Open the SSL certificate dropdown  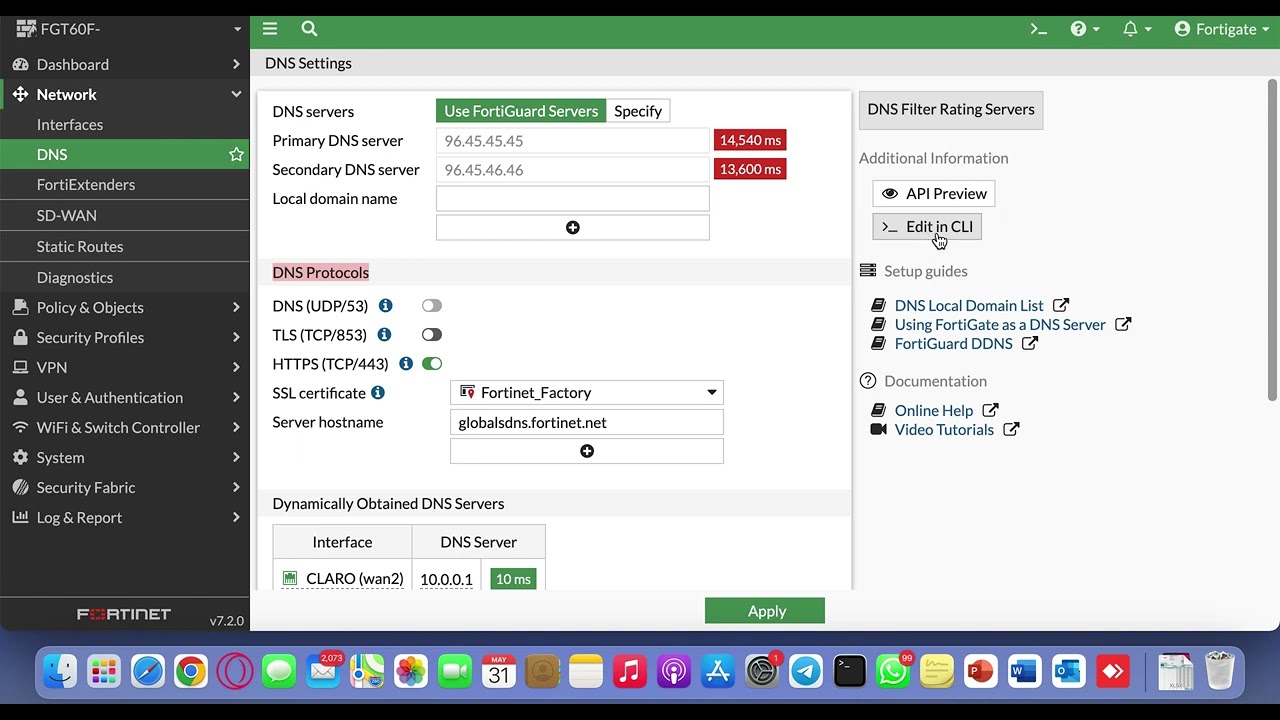[587, 393]
